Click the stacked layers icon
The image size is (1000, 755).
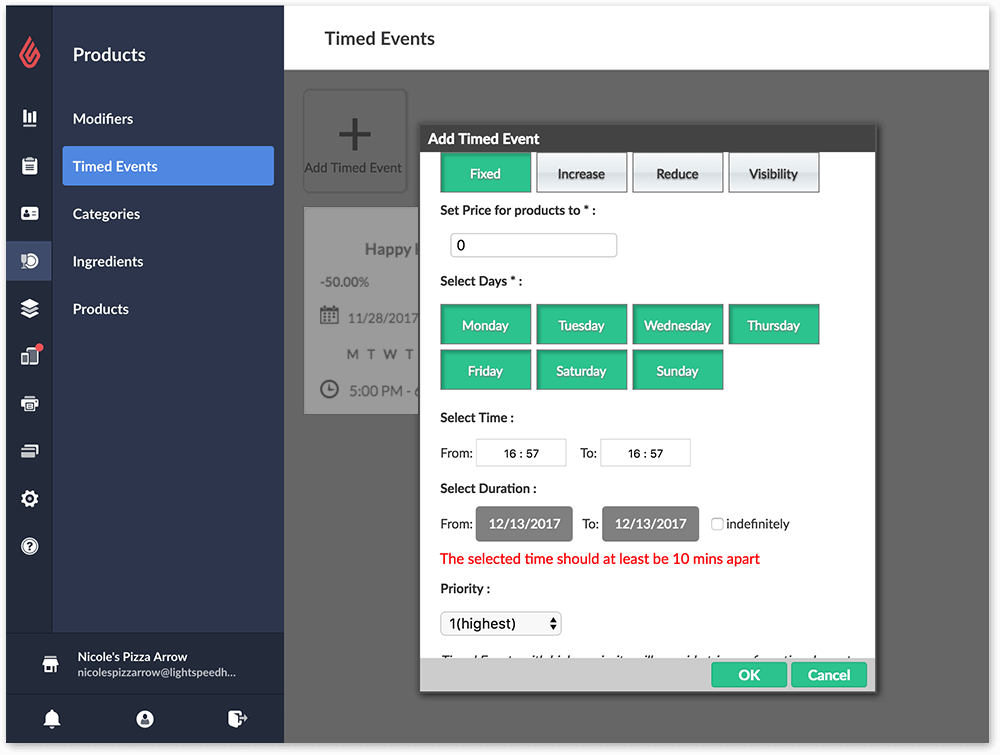tap(30, 309)
